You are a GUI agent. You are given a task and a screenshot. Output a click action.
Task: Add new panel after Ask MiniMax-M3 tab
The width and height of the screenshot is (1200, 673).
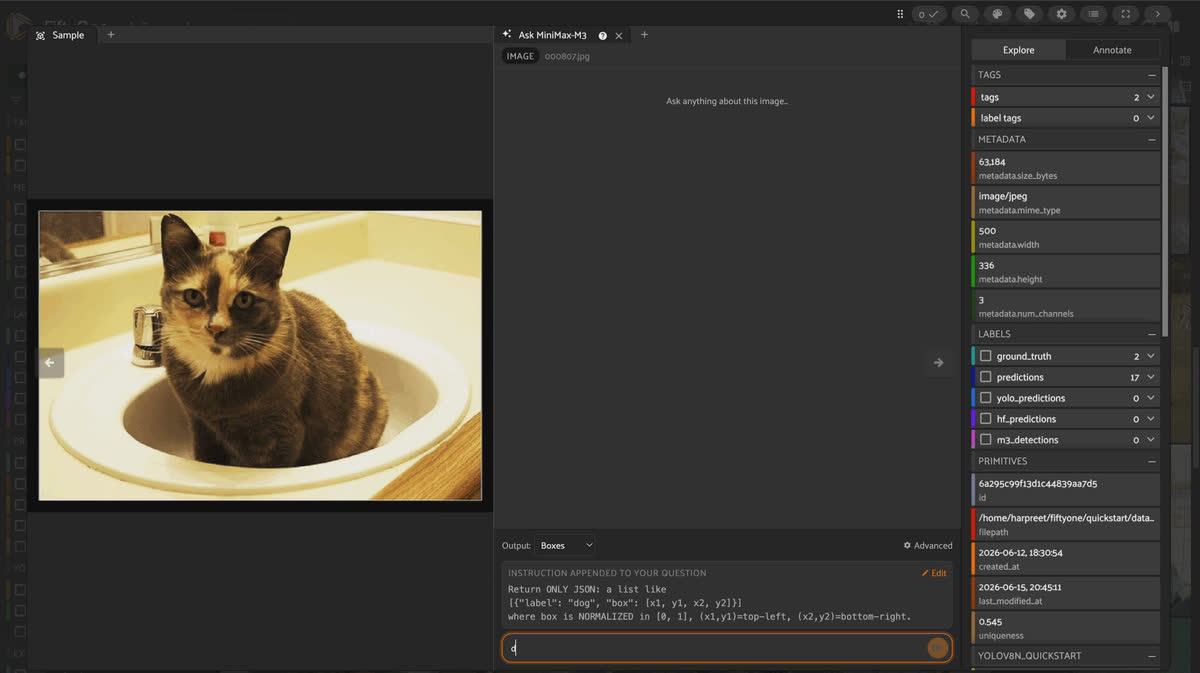[x=644, y=35]
